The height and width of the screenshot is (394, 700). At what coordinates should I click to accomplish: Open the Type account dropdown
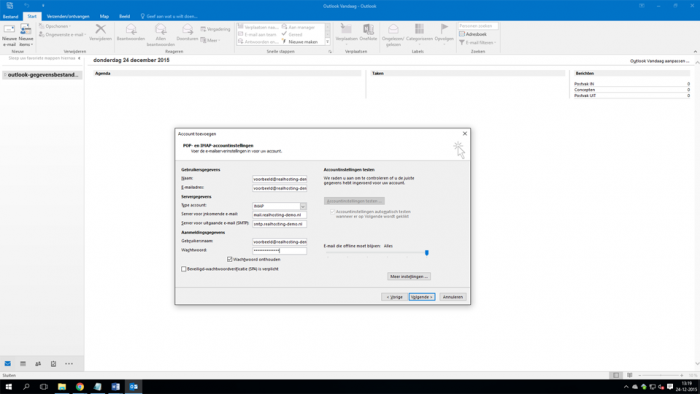(x=303, y=206)
